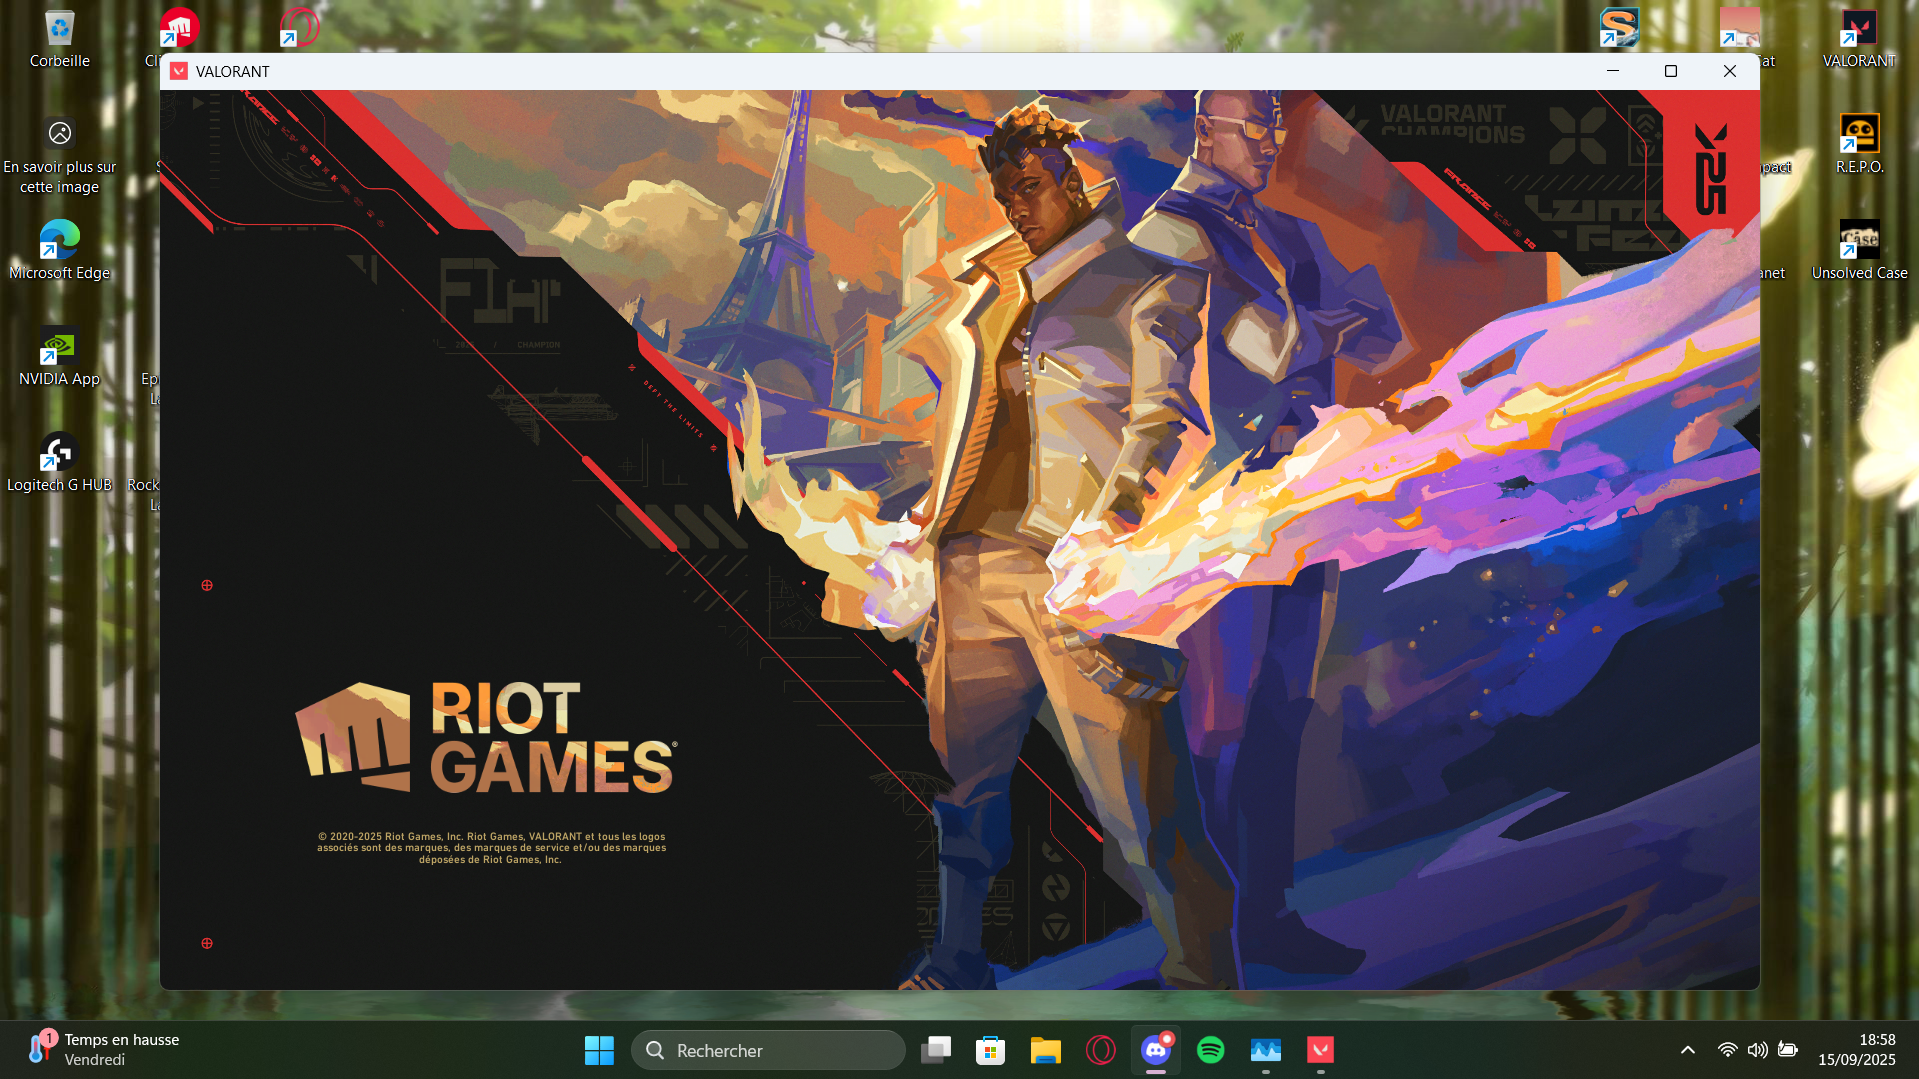The width and height of the screenshot is (1919, 1079).
Task: Select the red Riot fist desktop shortcut
Action: point(180,28)
